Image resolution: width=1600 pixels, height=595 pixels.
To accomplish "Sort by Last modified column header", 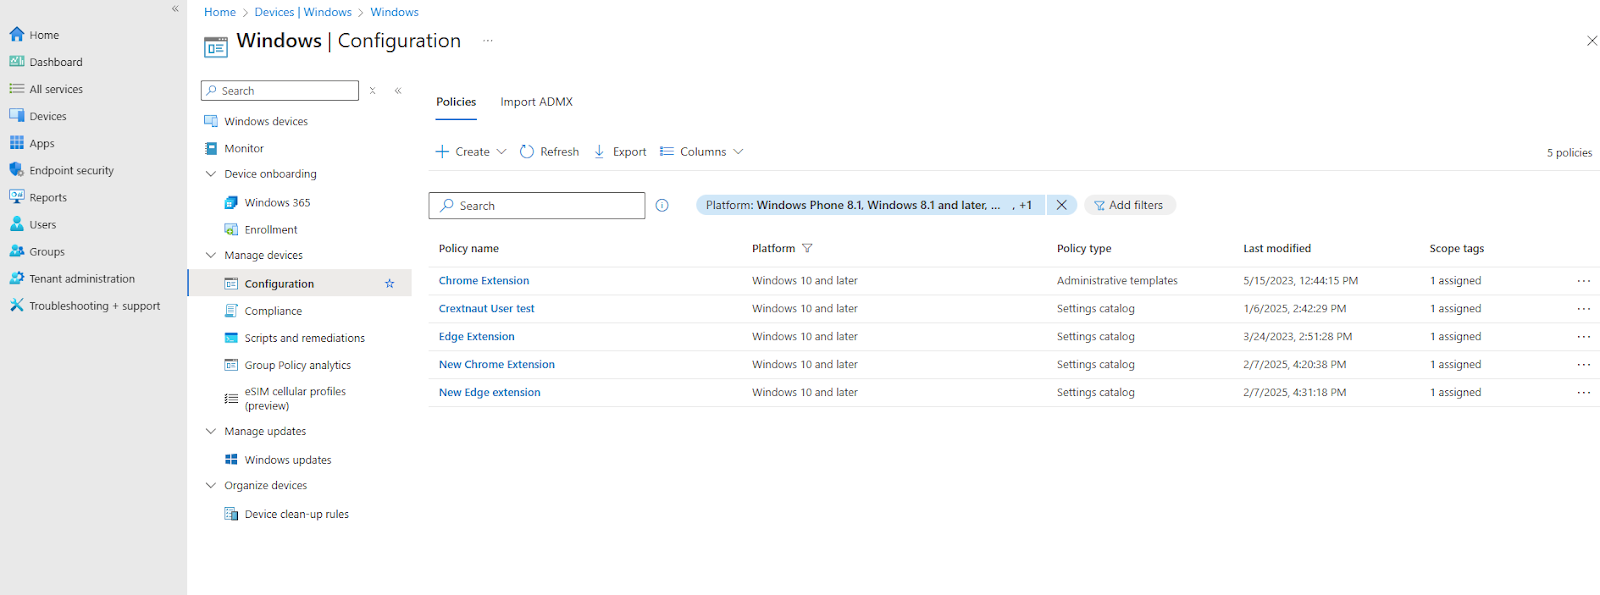I will 1277,248.
